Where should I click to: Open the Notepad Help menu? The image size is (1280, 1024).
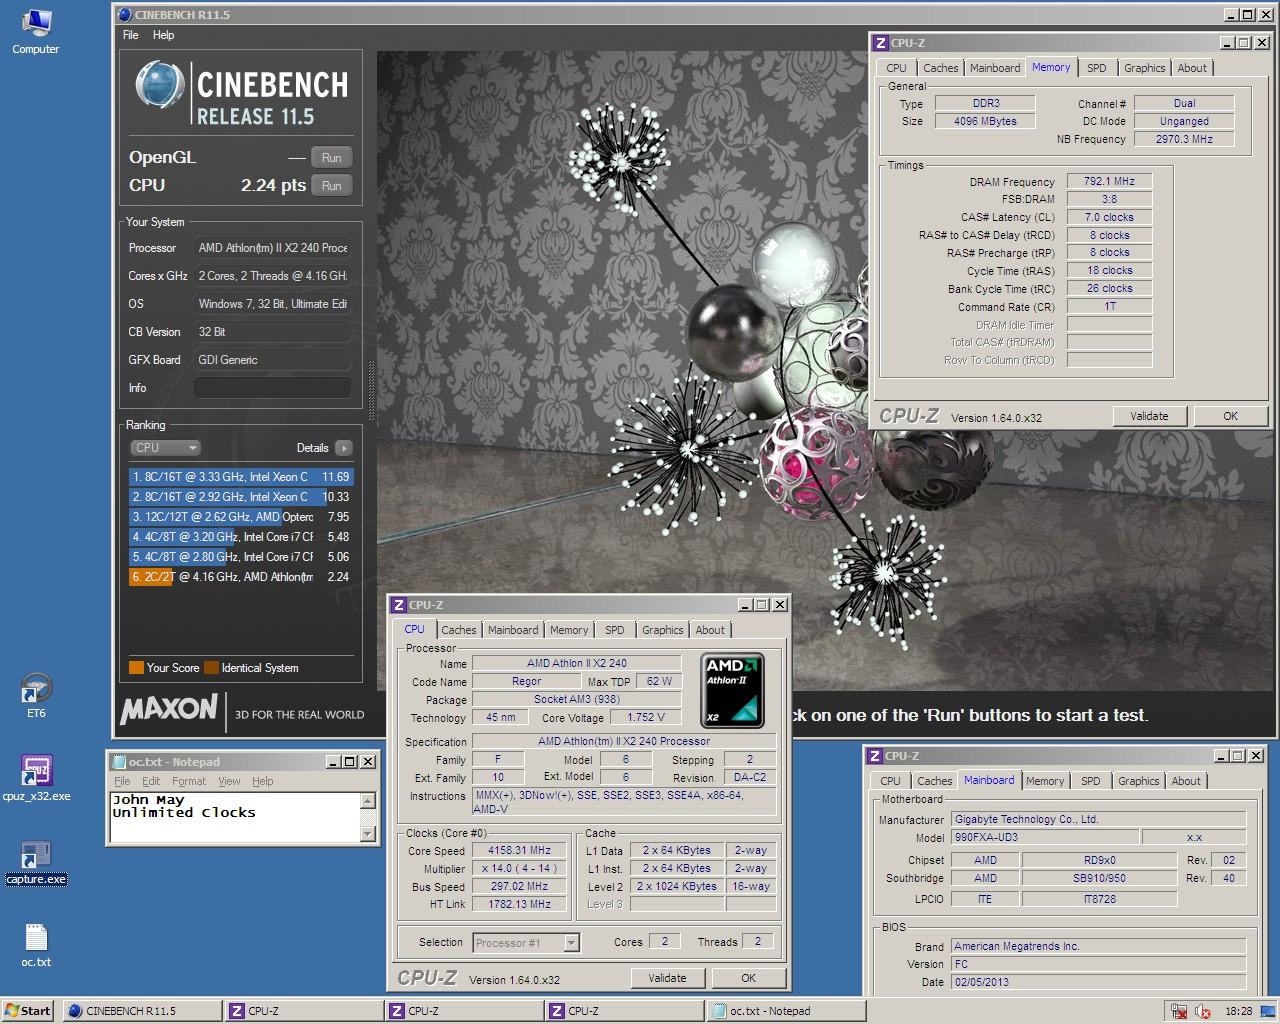click(x=262, y=781)
